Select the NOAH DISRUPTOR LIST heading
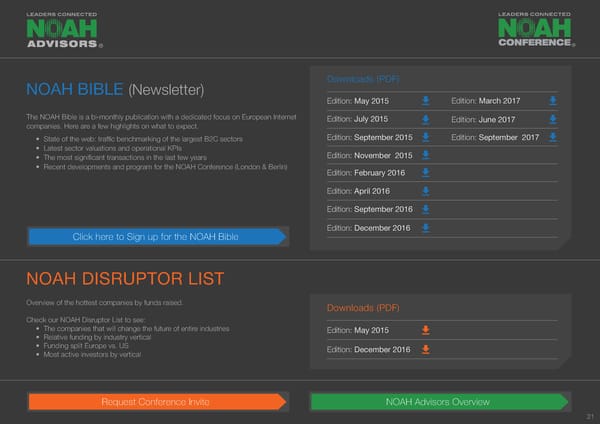 pos(125,278)
